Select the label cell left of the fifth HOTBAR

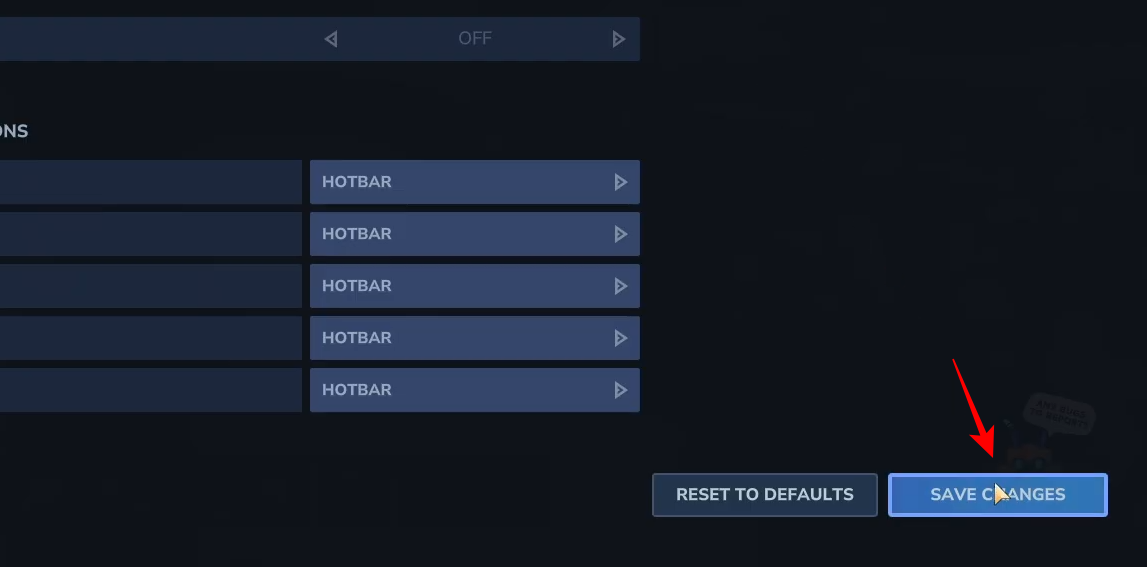click(x=150, y=390)
